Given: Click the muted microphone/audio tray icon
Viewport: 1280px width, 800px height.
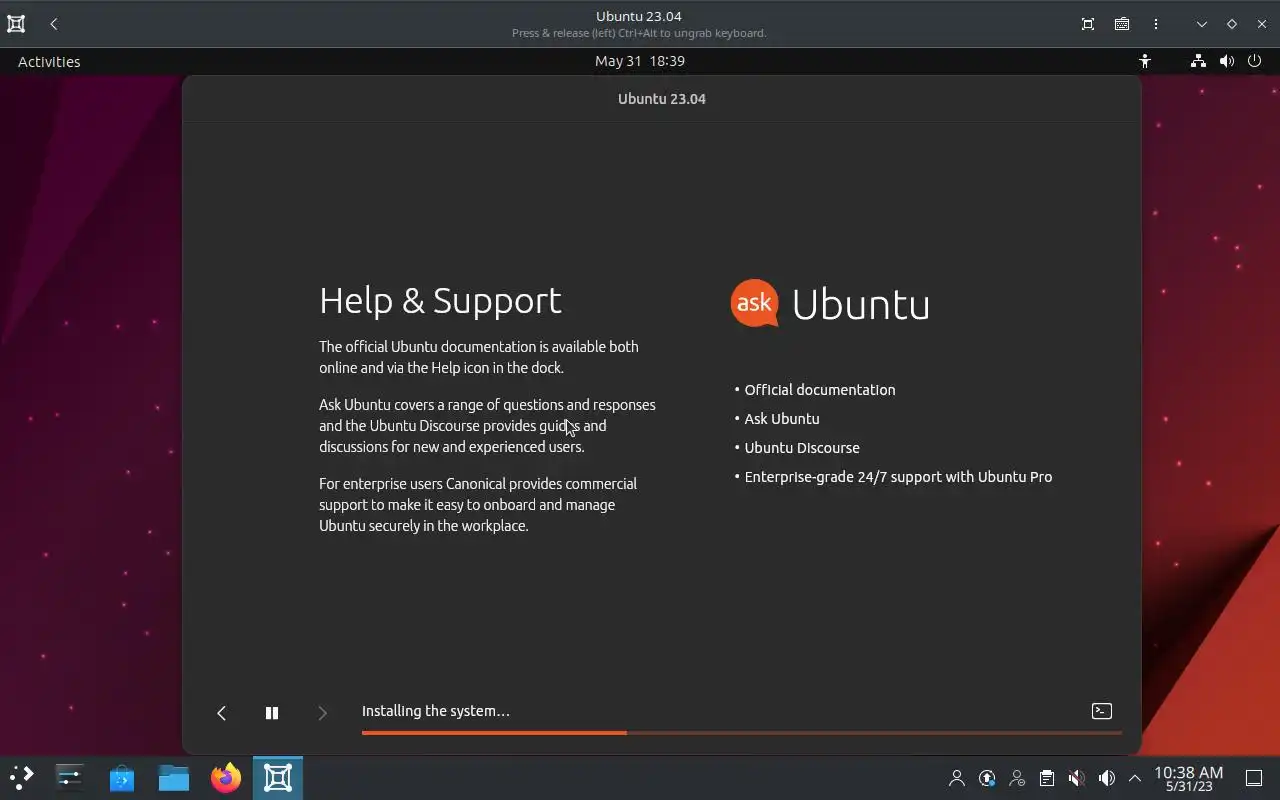Looking at the screenshot, I should [x=1076, y=778].
